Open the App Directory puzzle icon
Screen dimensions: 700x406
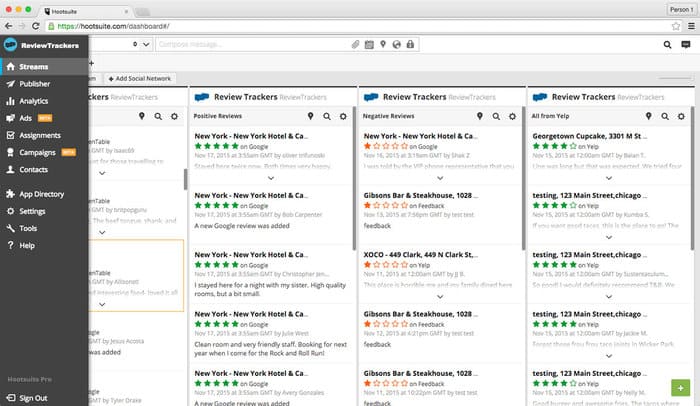pos(10,194)
